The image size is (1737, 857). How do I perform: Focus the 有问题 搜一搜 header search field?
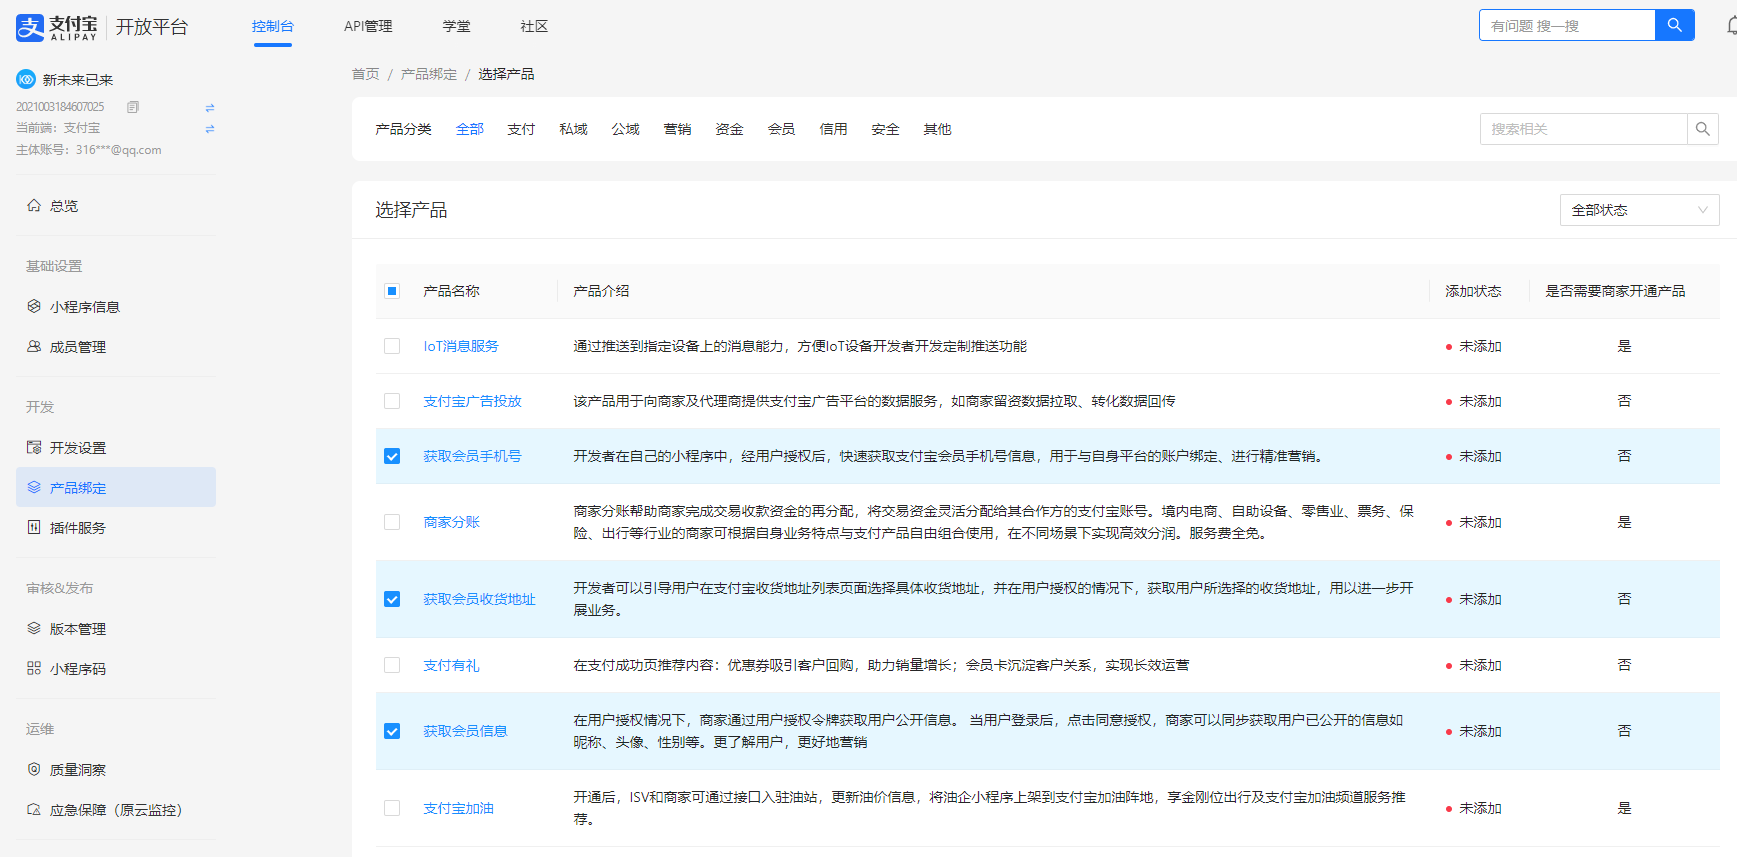tap(1567, 25)
